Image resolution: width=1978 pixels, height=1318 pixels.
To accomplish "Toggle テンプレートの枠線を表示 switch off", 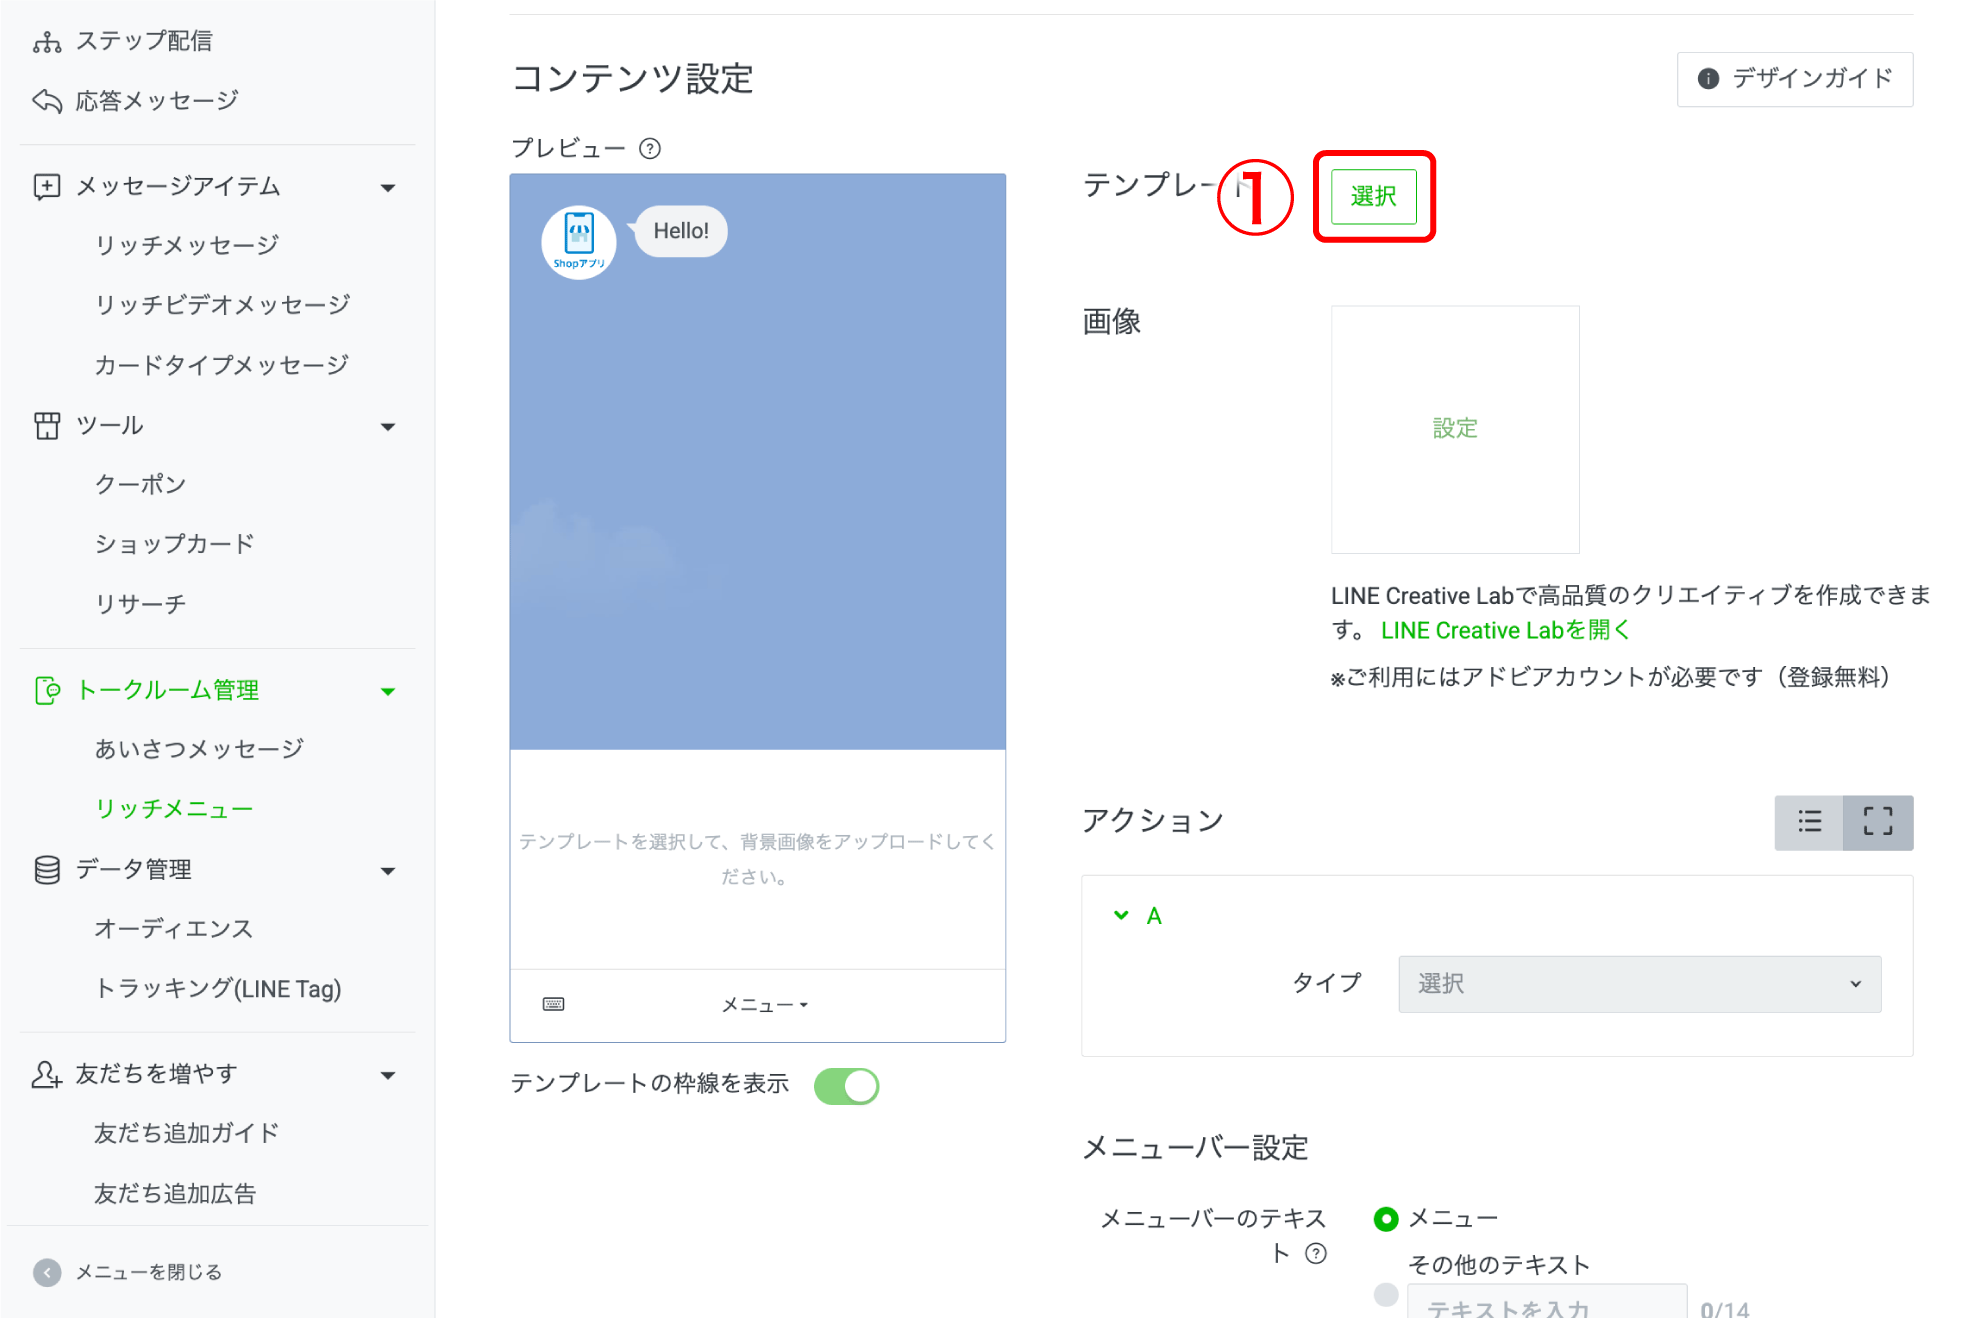I will [846, 1085].
